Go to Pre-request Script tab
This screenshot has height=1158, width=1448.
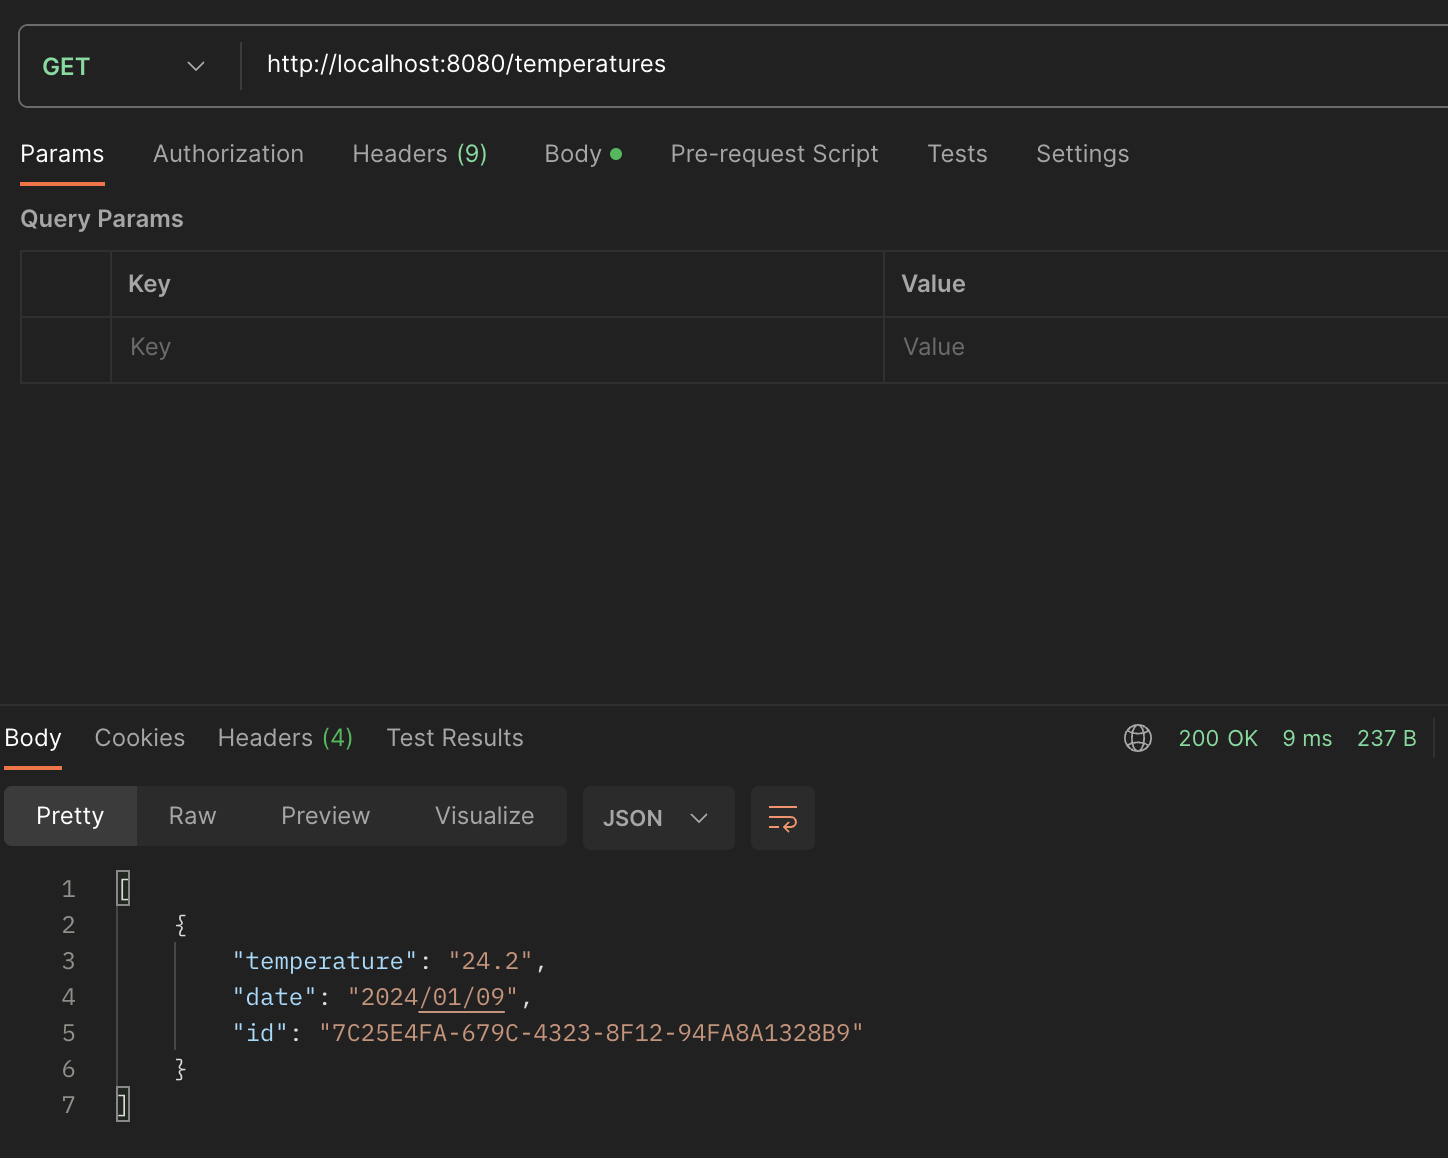click(774, 154)
